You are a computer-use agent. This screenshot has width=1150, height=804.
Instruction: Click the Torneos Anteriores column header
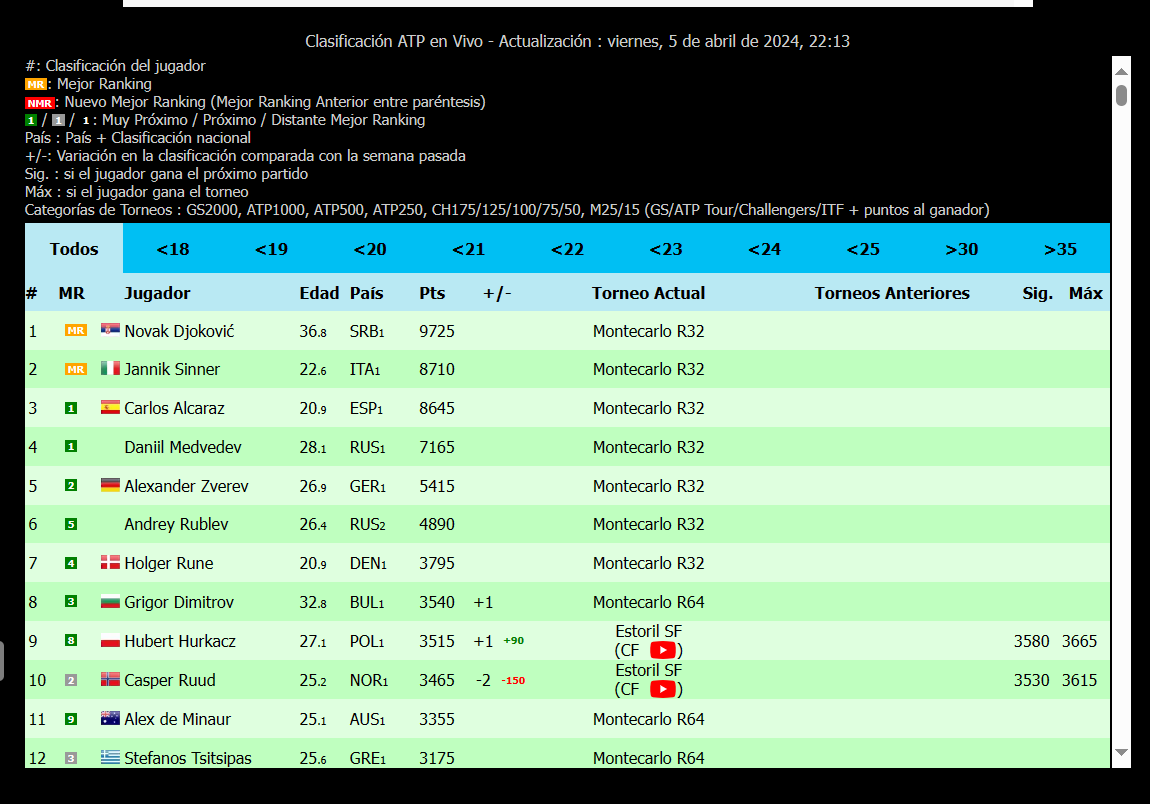point(892,293)
